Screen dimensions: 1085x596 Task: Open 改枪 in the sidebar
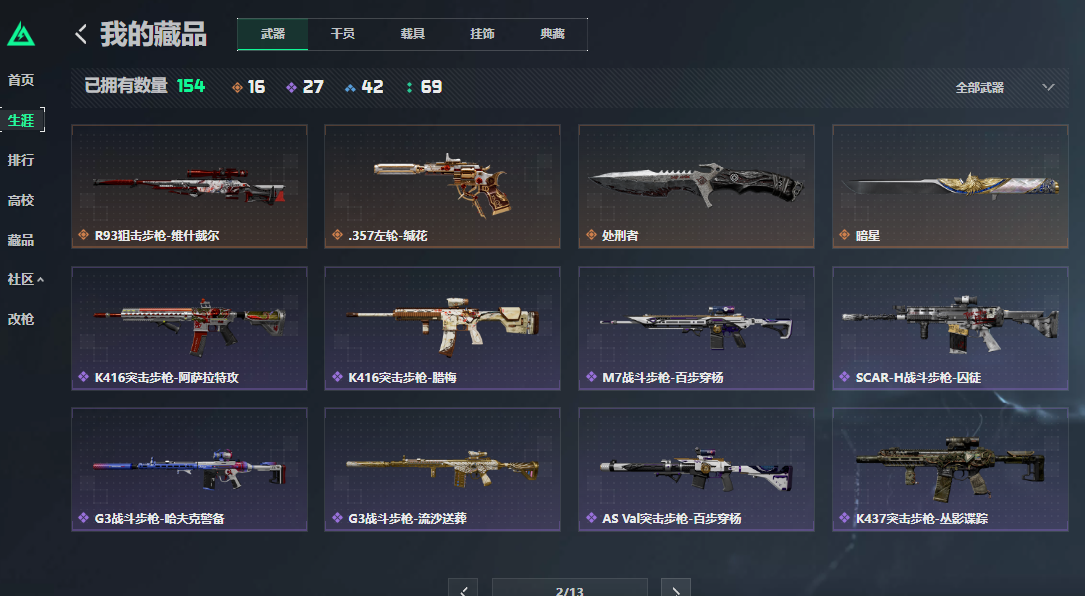point(21,319)
